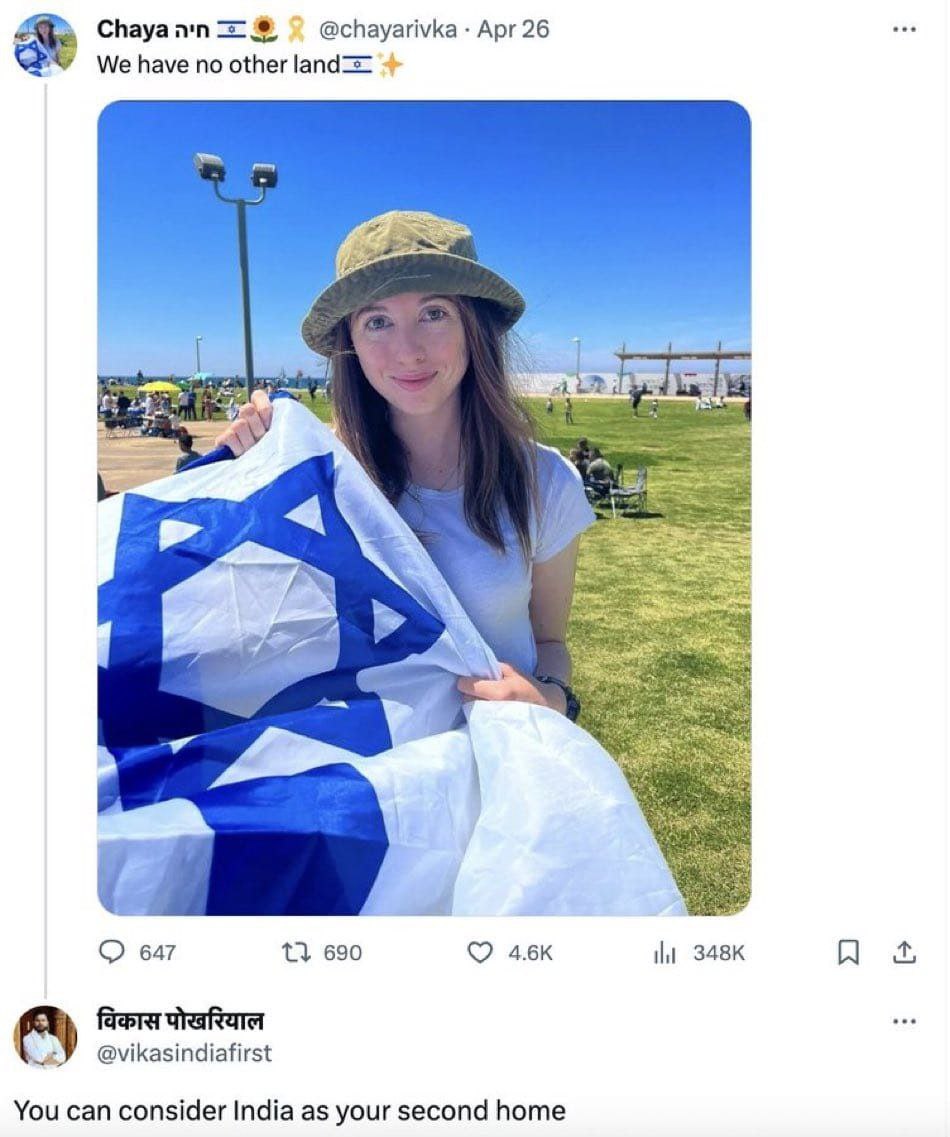Viewport: 950px width, 1137px height.
Task: Like the post with the heart icon
Action: point(479,952)
